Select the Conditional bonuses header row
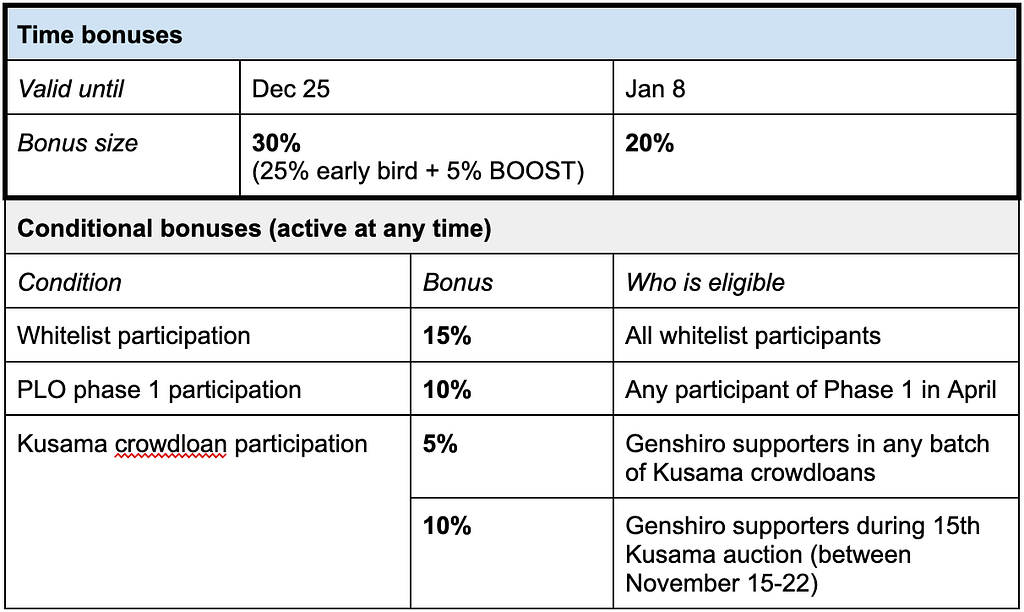 (x=511, y=228)
